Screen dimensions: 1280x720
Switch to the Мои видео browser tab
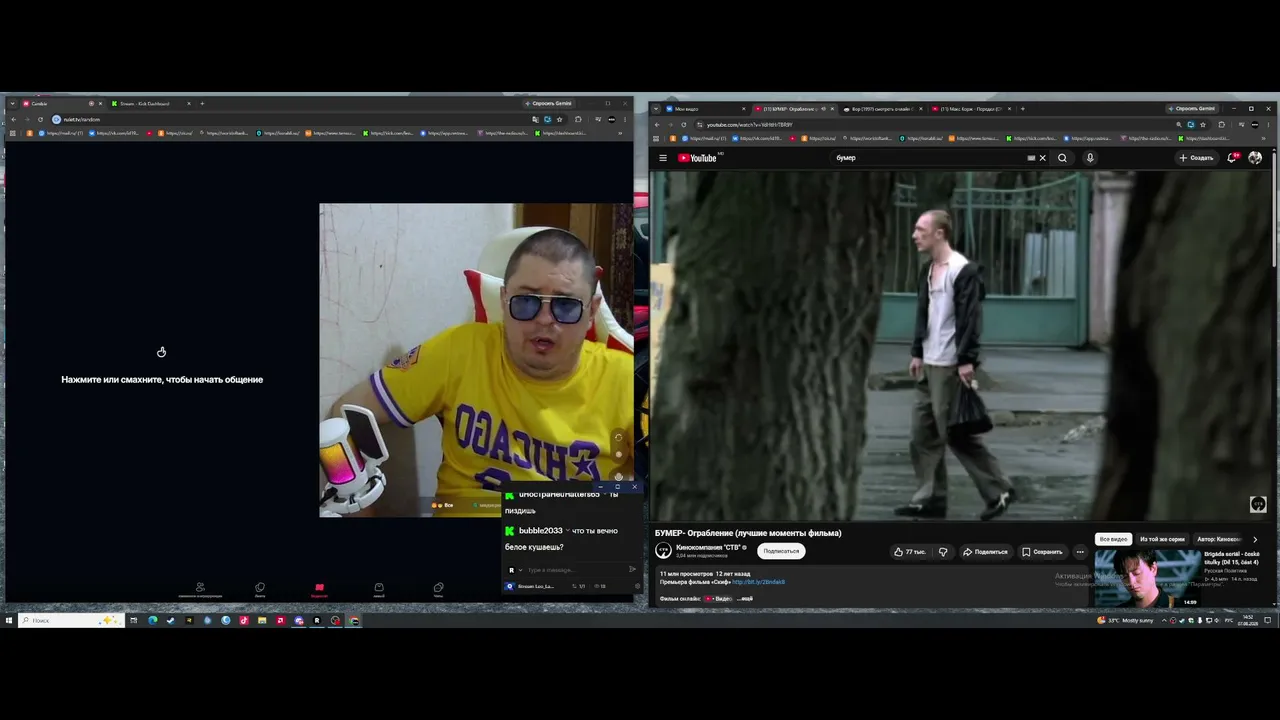tap(706, 108)
